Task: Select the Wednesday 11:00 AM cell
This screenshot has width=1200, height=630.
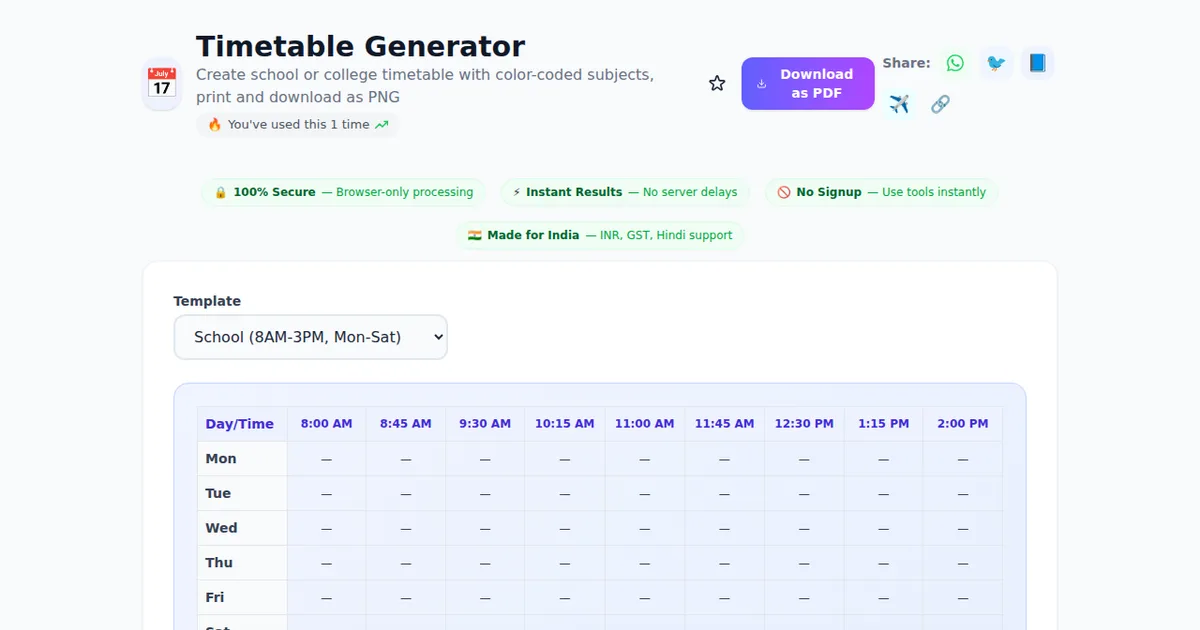Action: (x=644, y=528)
